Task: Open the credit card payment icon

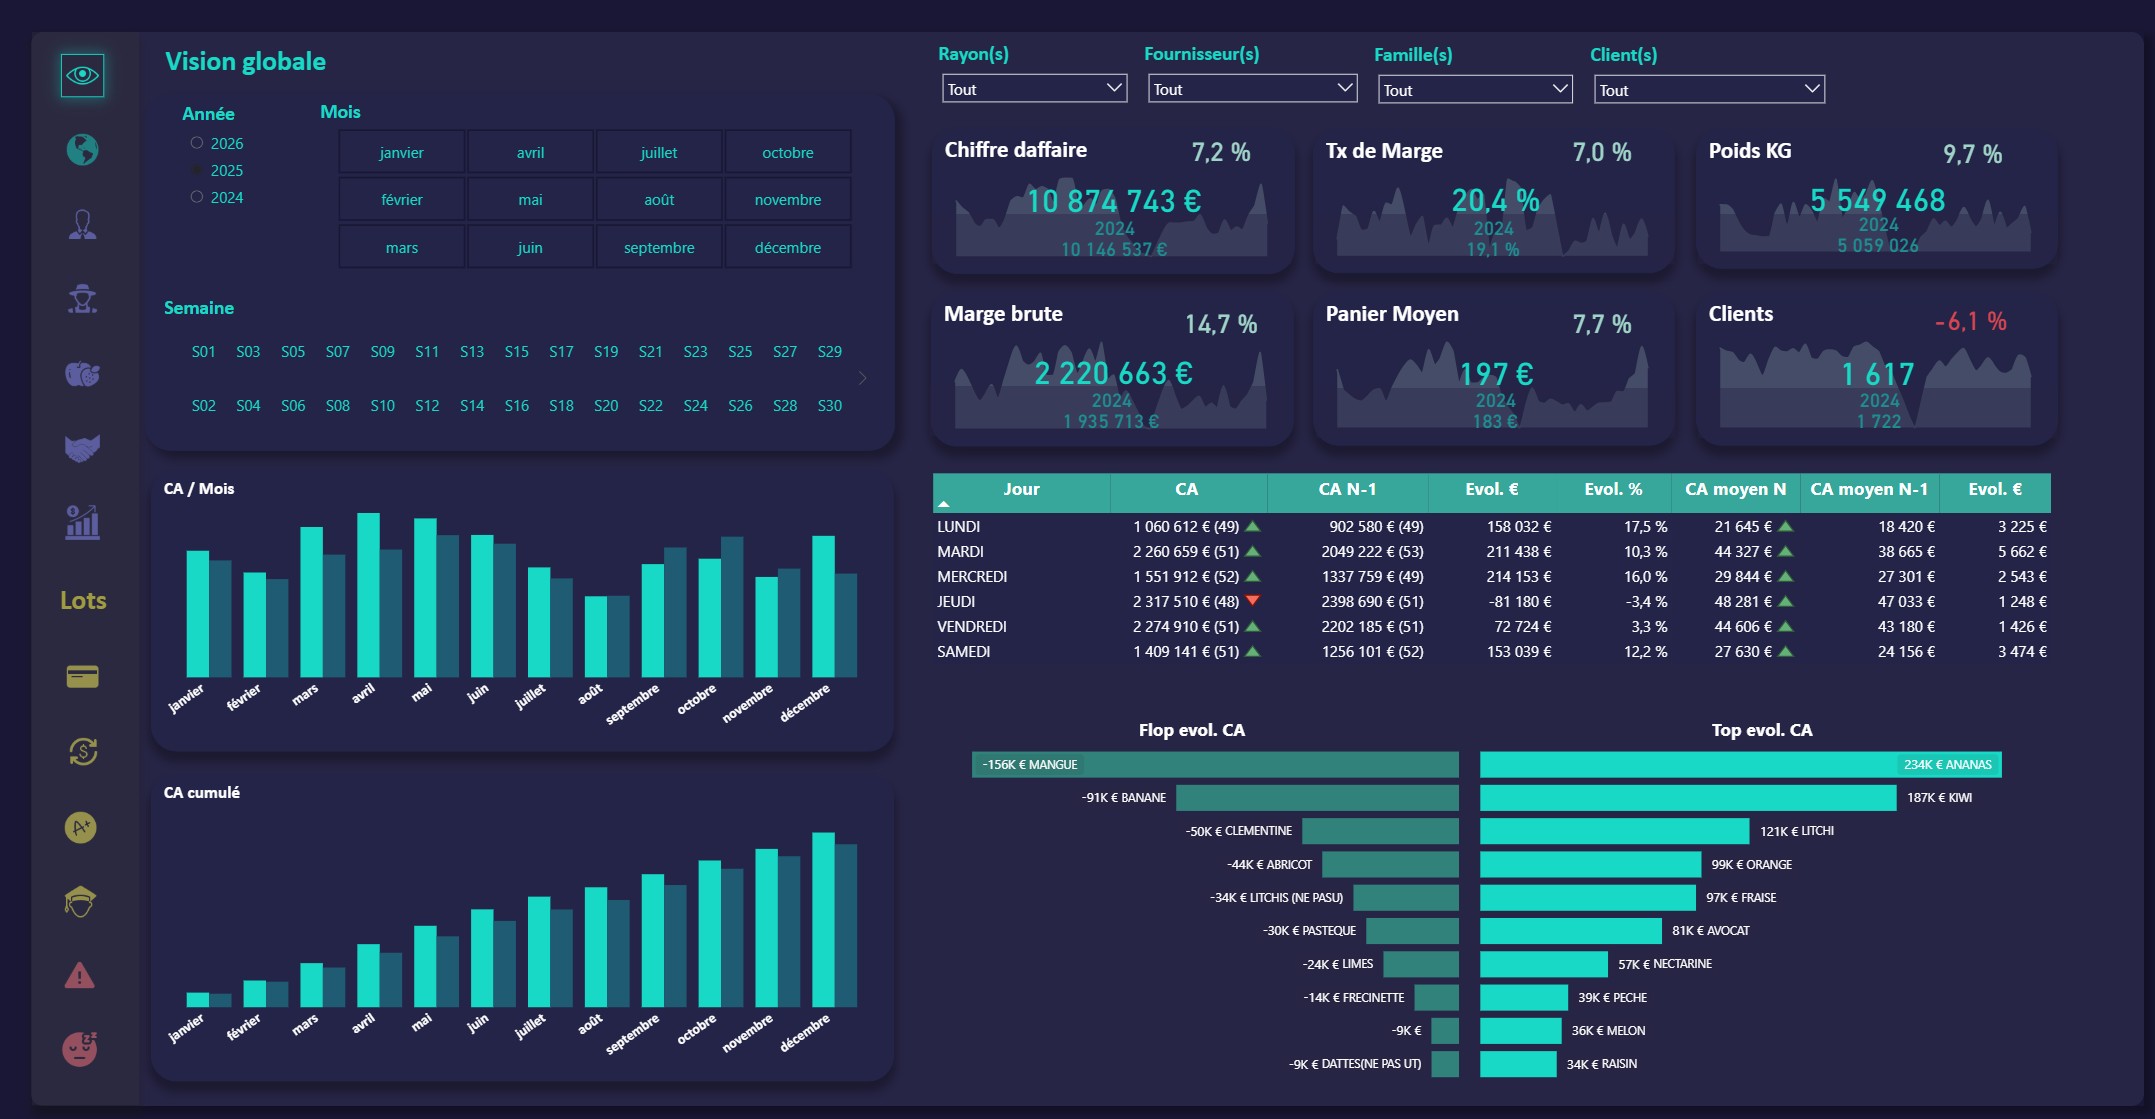Action: tap(82, 677)
